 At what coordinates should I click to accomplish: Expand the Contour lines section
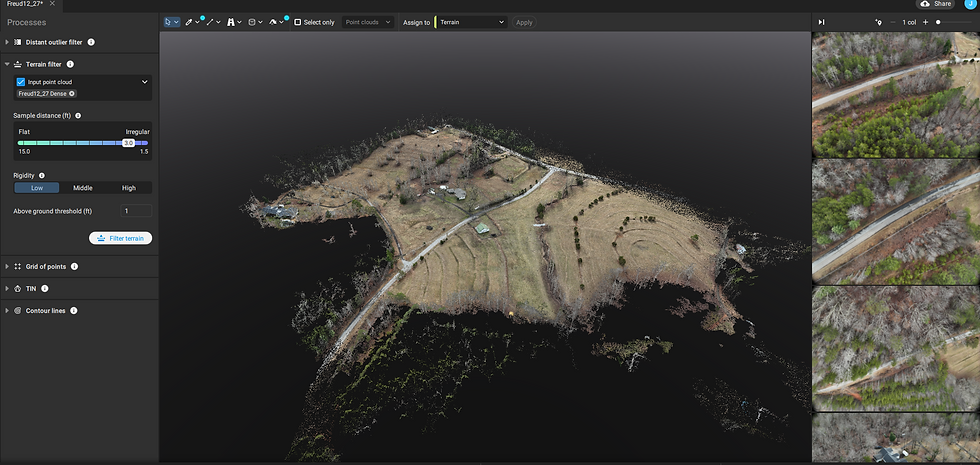7,310
